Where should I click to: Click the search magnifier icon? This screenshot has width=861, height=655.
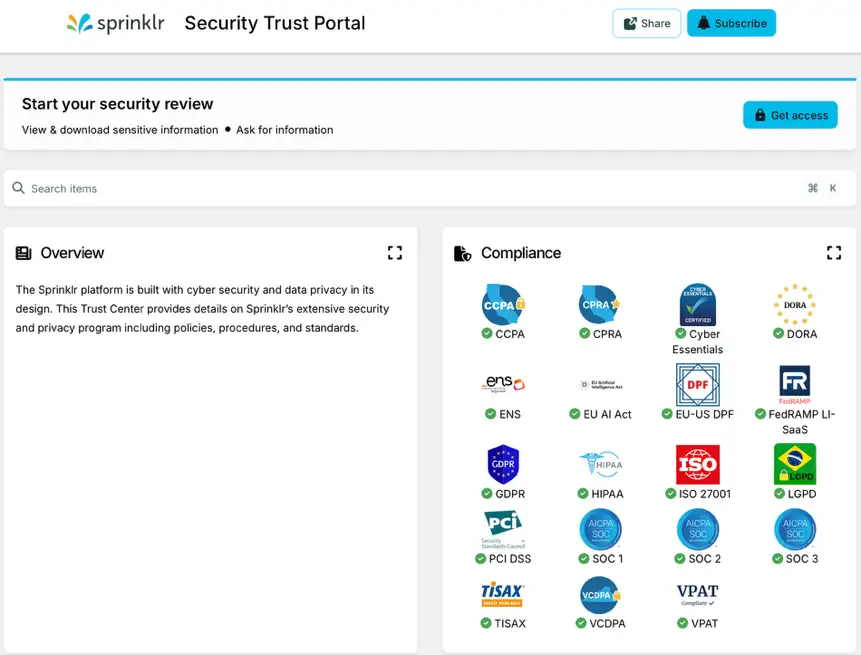[x=18, y=188]
